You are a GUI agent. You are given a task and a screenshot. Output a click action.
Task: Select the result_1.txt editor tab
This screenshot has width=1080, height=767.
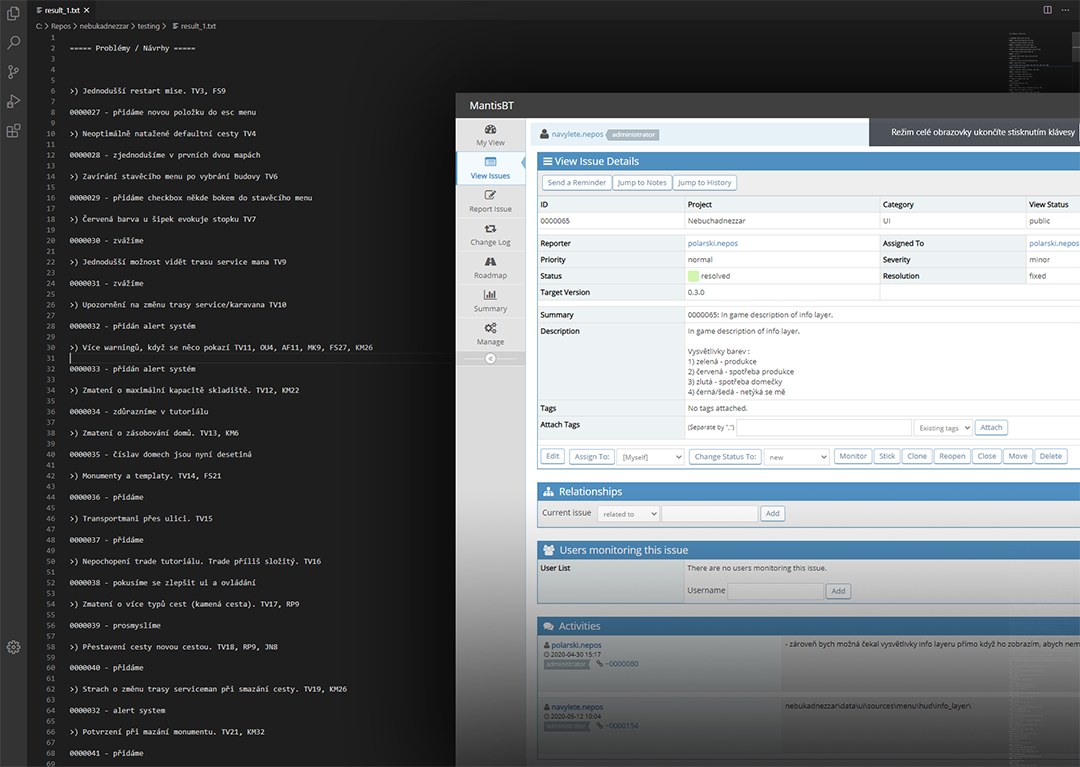pos(61,10)
